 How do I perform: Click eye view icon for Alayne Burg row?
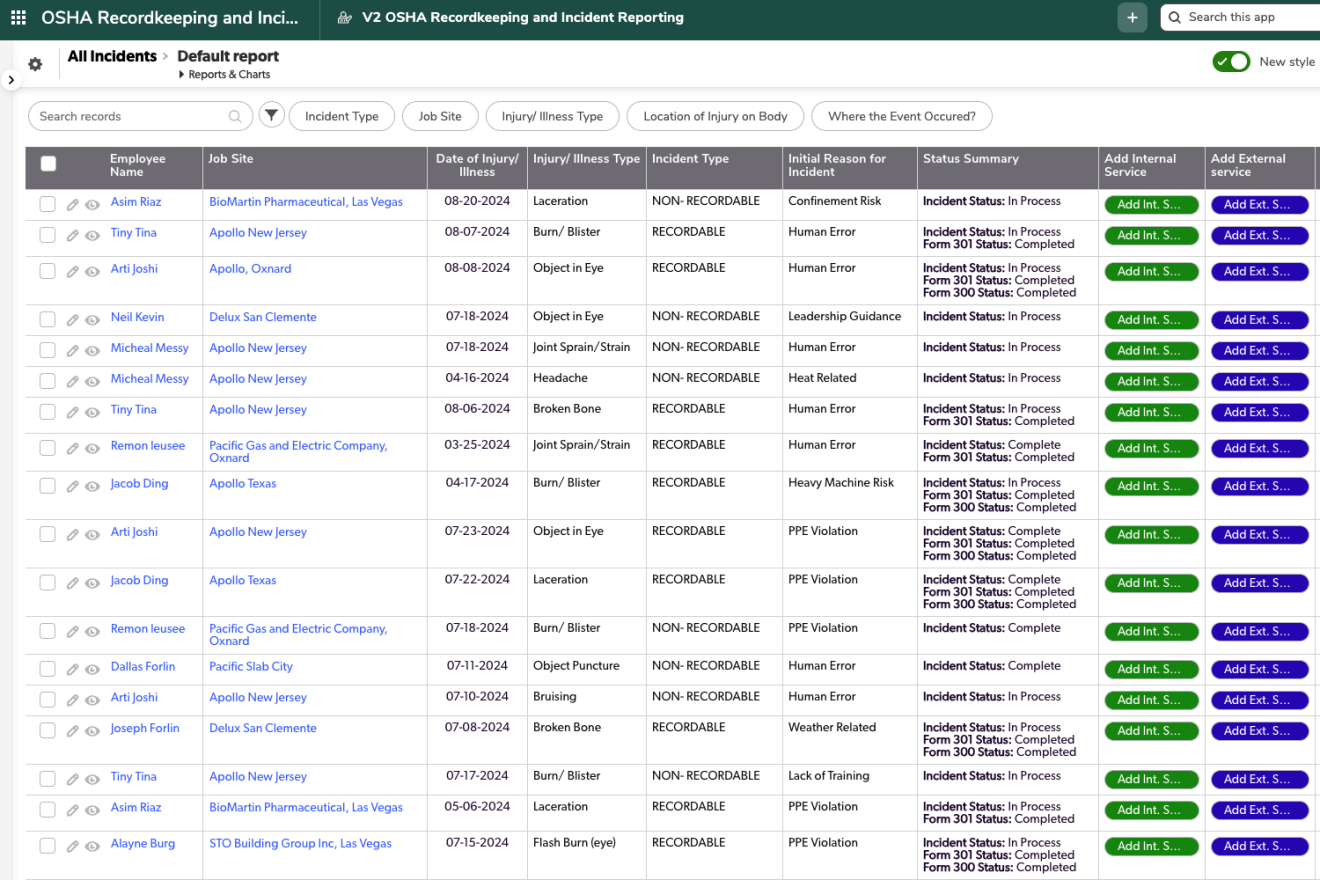(92, 847)
